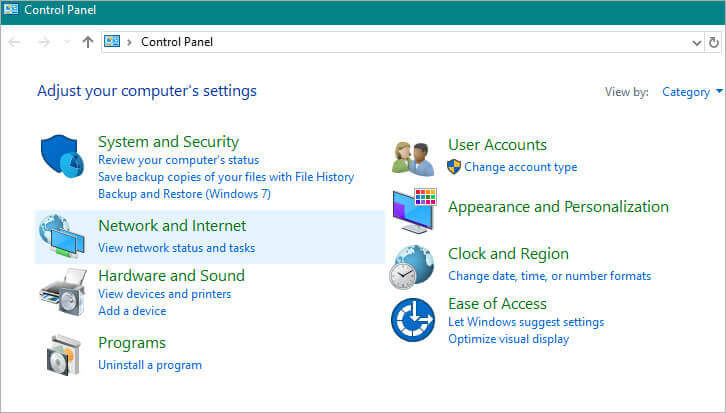Open the recent locations dropdown arrow
The image size is (726, 413).
(x=67, y=42)
